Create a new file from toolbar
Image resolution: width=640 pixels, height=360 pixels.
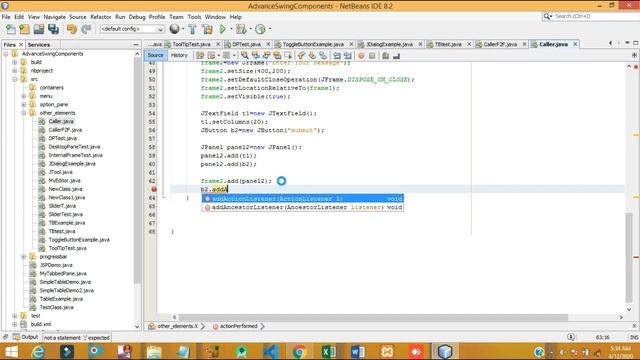click(11, 29)
